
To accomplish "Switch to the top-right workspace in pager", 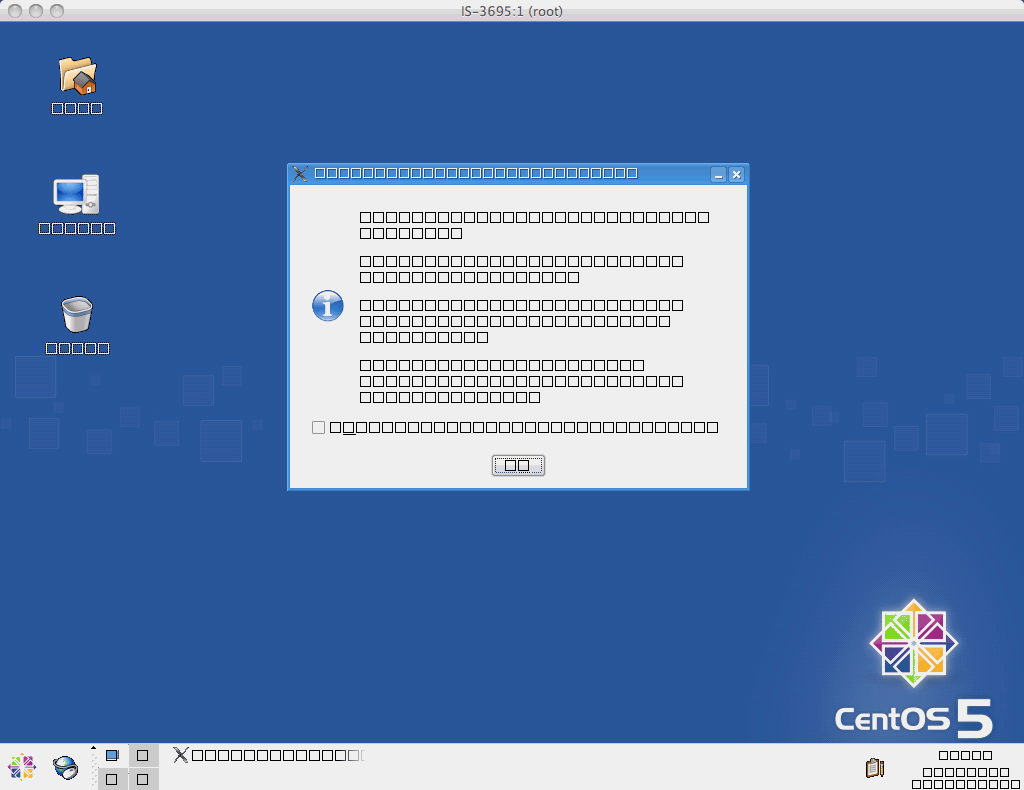I will coord(143,755).
